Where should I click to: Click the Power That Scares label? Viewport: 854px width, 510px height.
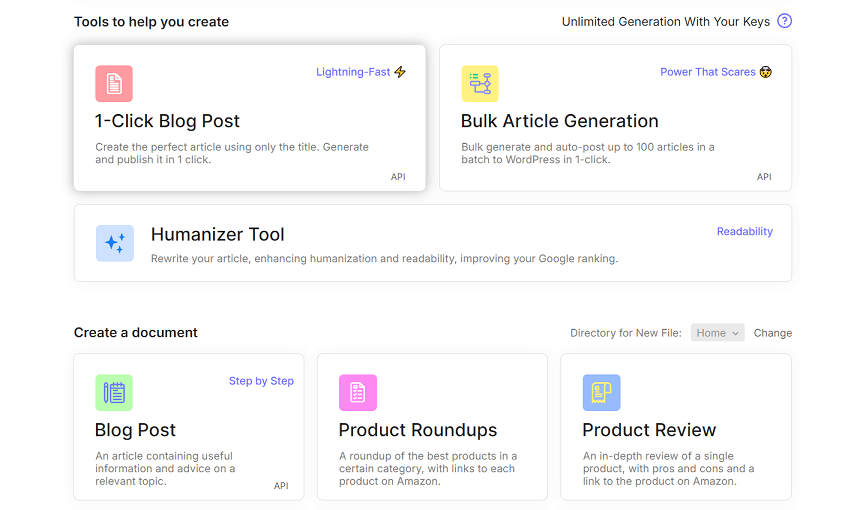(707, 72)
